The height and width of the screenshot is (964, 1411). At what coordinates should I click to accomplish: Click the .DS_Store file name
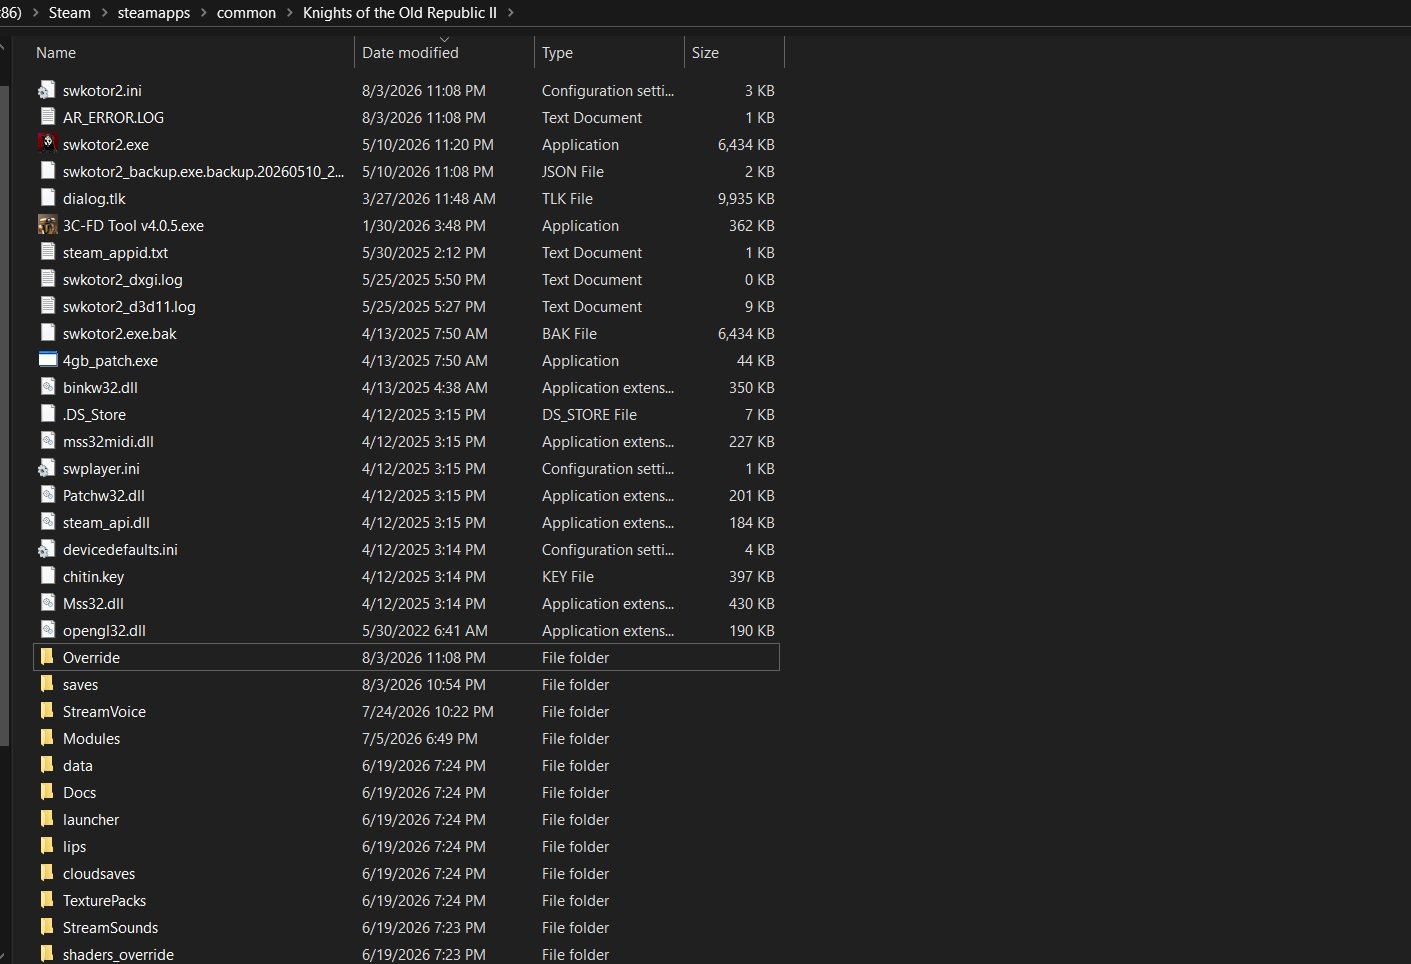click(x=94, y=414)
